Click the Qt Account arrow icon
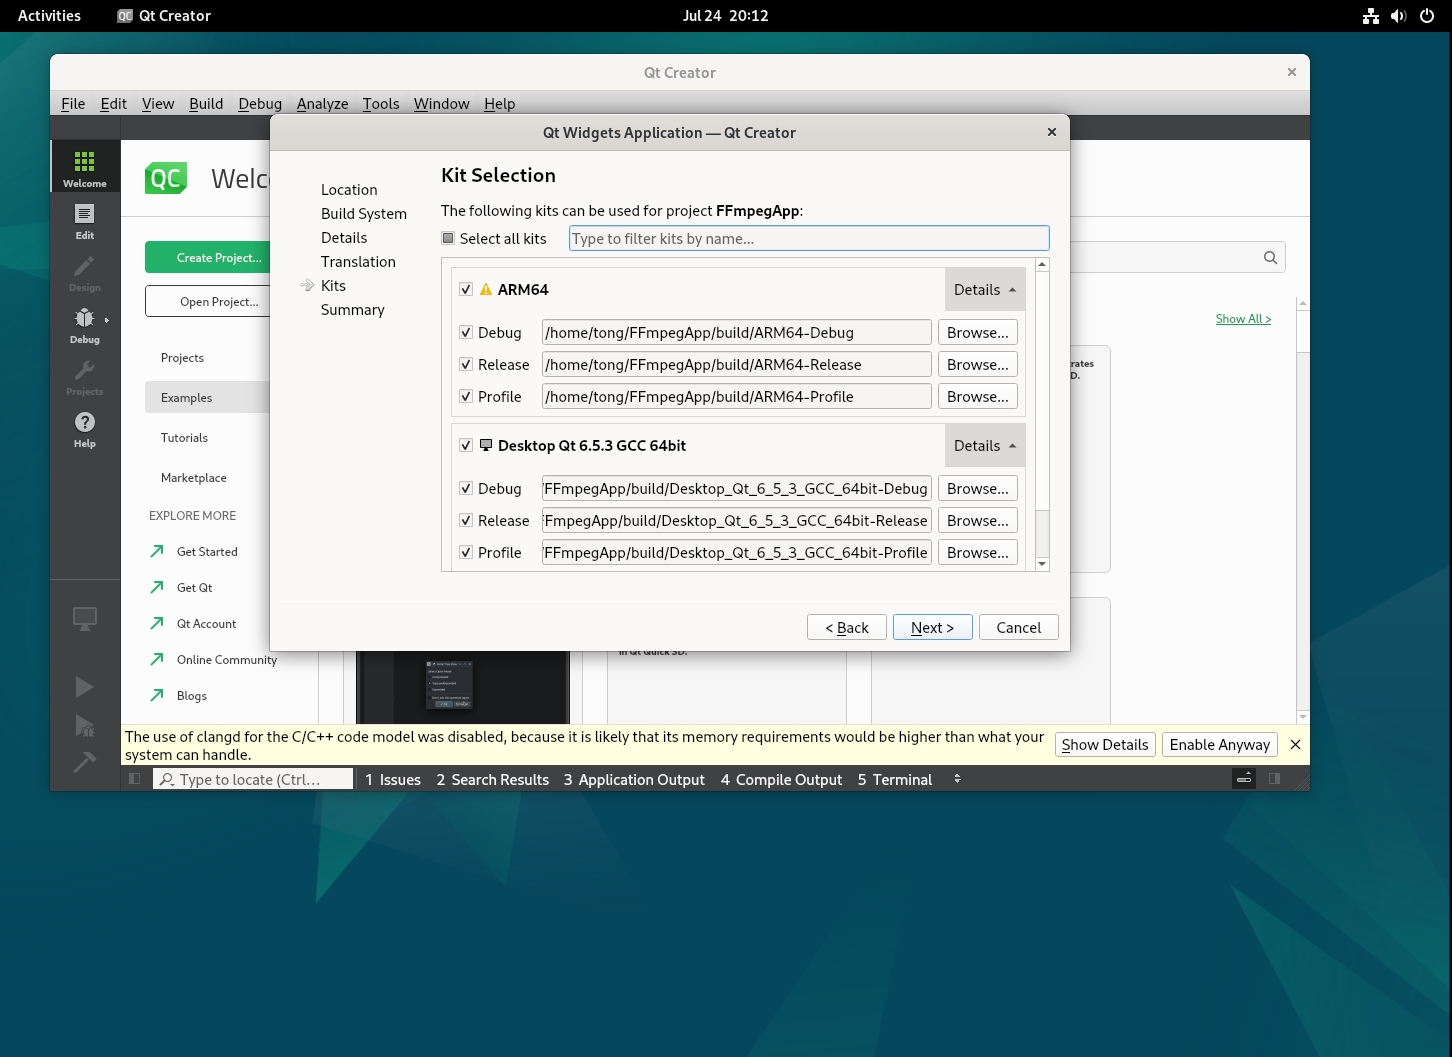Viewport: 1452px width, 1057px height. pyautogui.click(x=157, y=623)
